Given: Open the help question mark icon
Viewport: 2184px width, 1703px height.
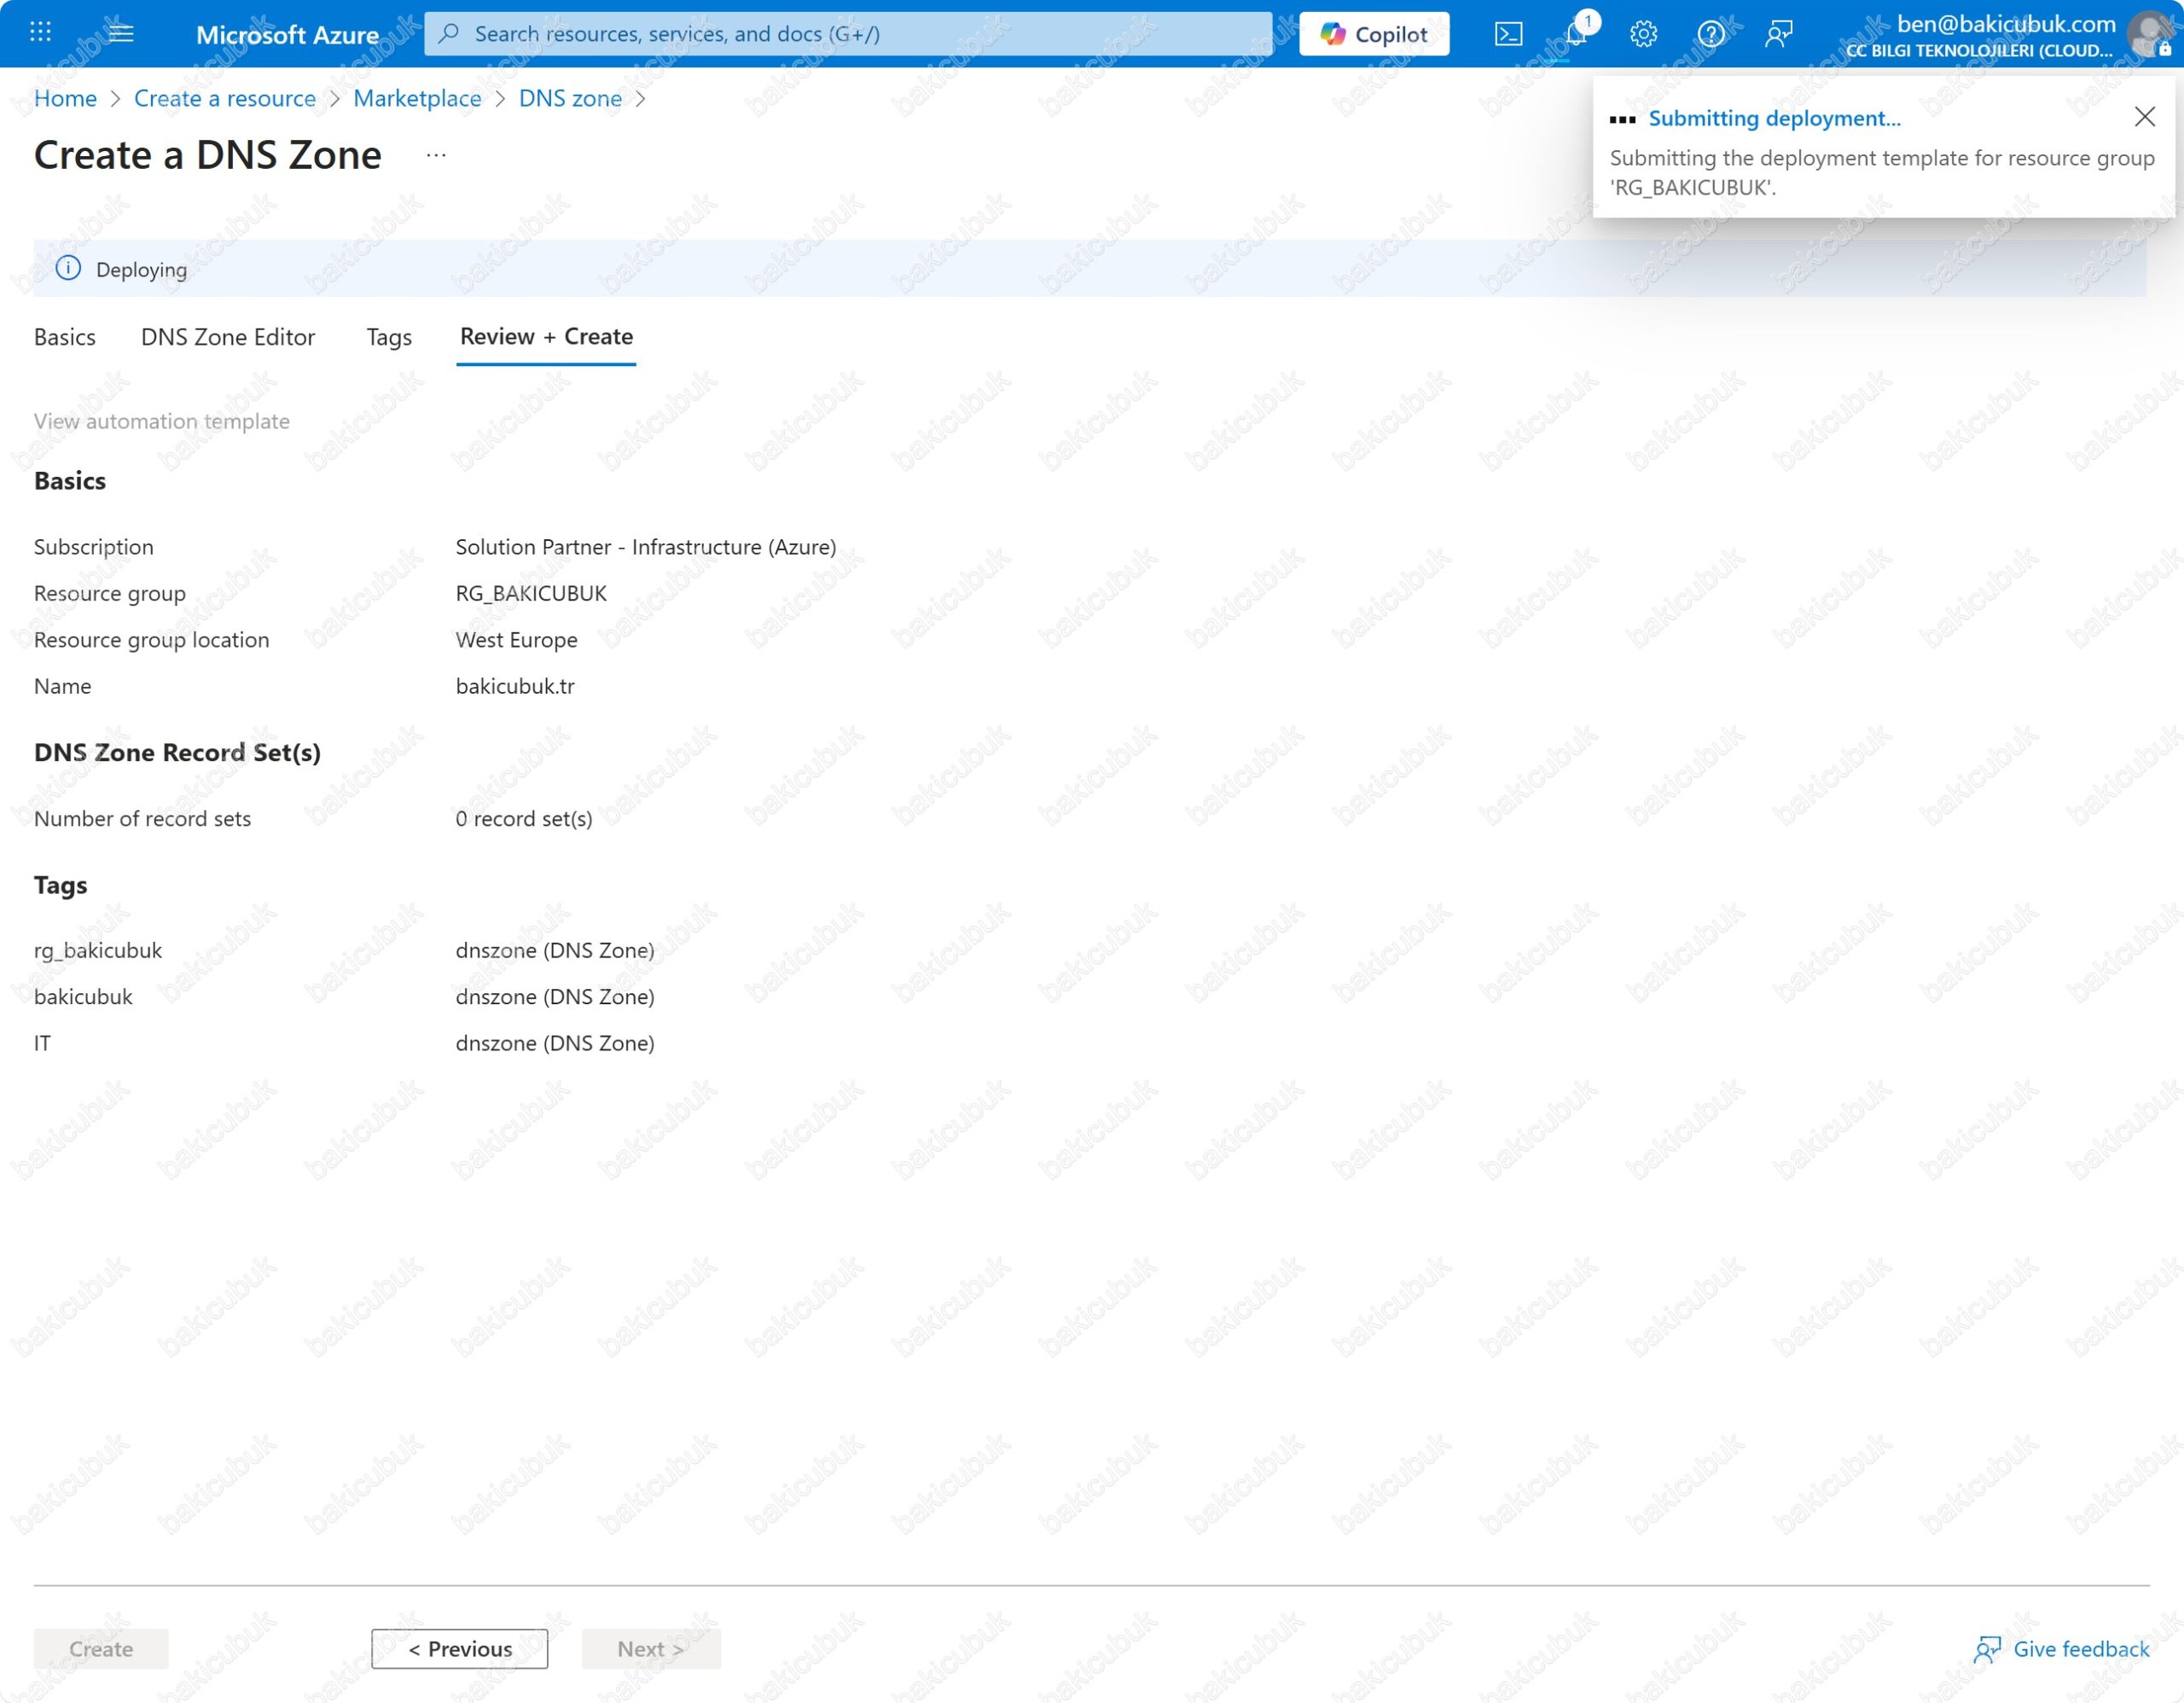Looking at the screenshot, I should click(1711, 34).
